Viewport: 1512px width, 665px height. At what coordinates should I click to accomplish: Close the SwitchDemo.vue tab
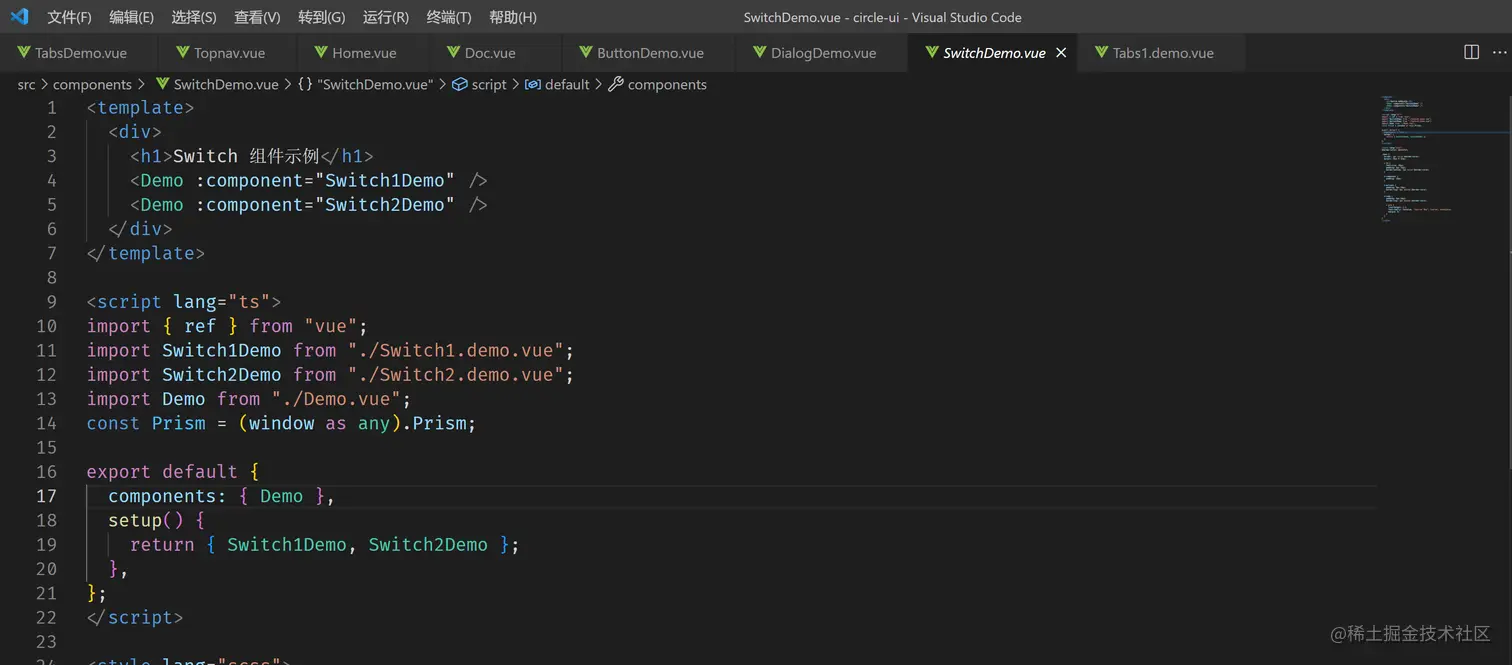pos(1061,53)
